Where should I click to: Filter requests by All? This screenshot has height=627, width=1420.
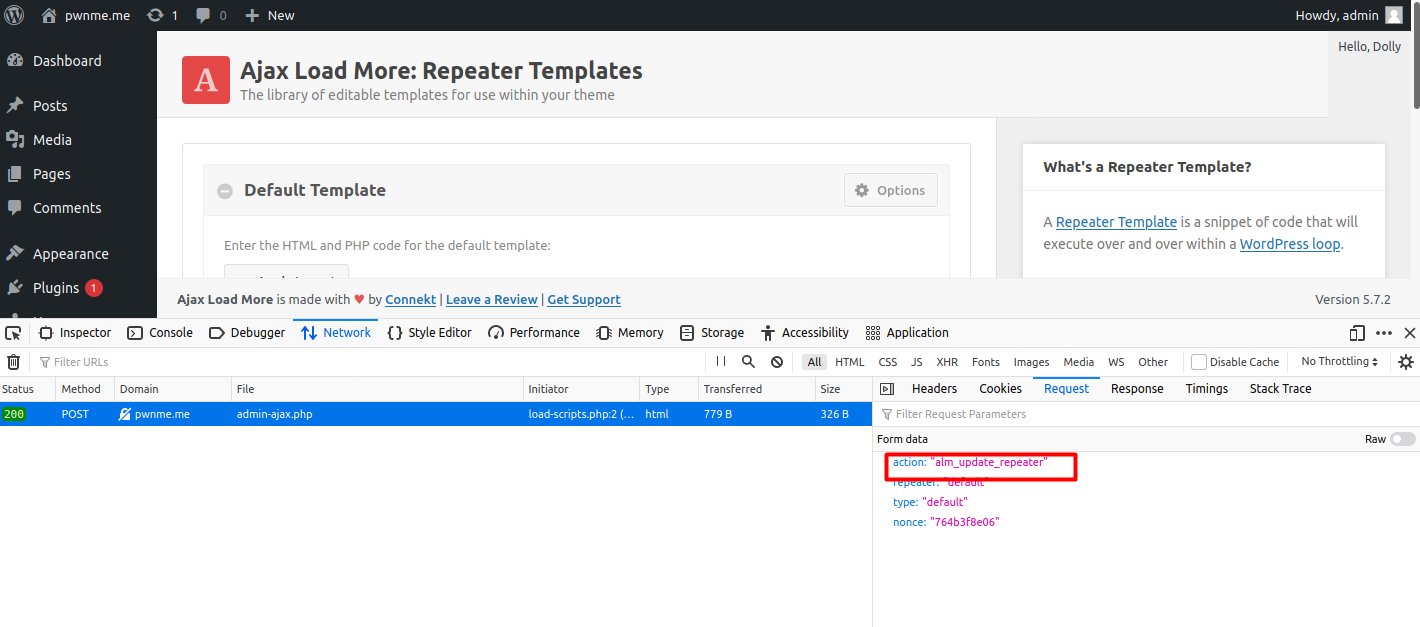(x=814, y=362)
